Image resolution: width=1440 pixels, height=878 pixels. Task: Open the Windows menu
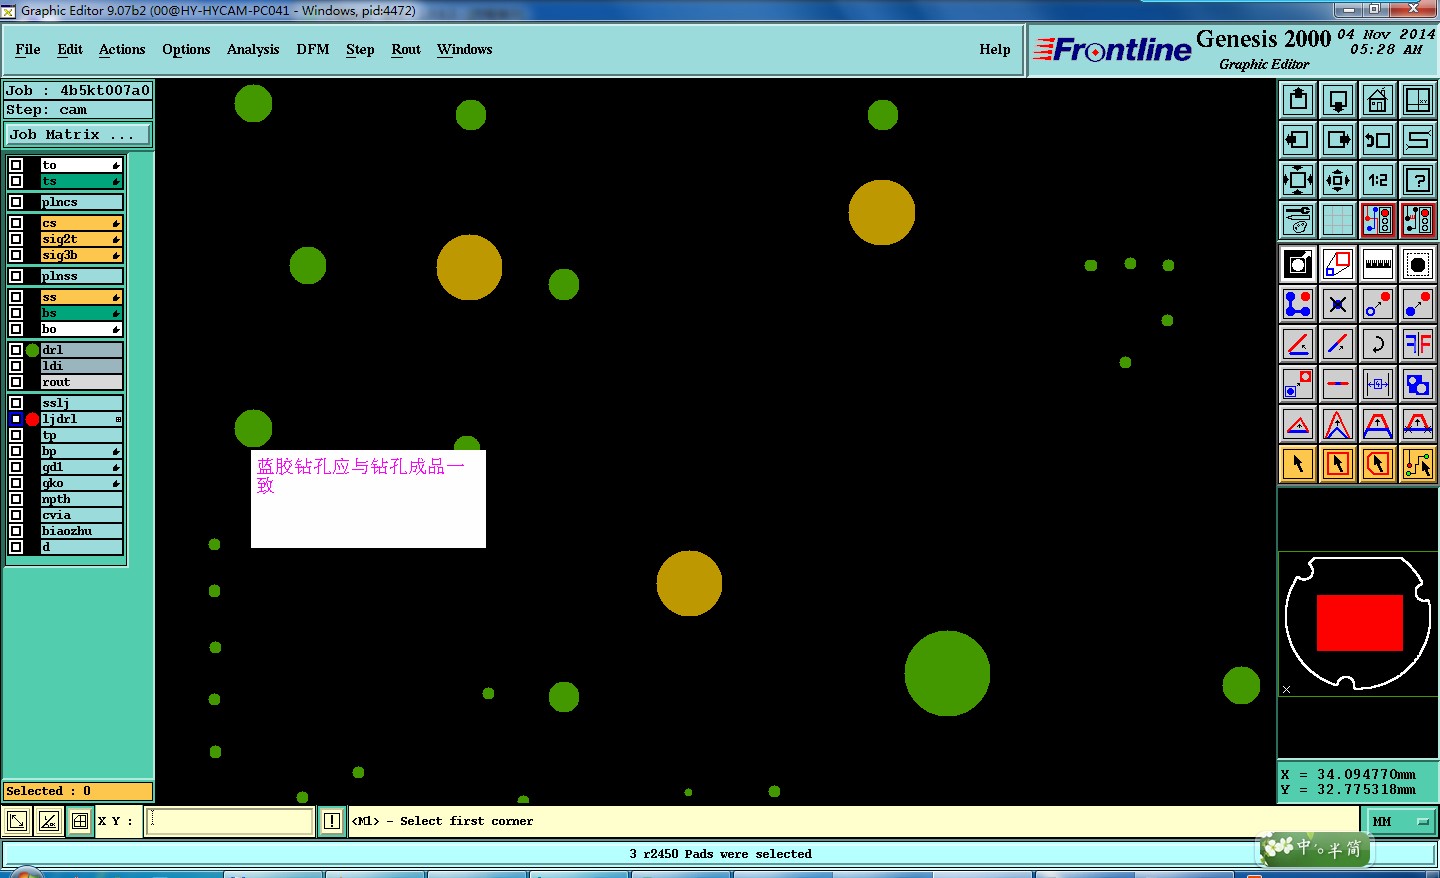[x=465, y=49]
